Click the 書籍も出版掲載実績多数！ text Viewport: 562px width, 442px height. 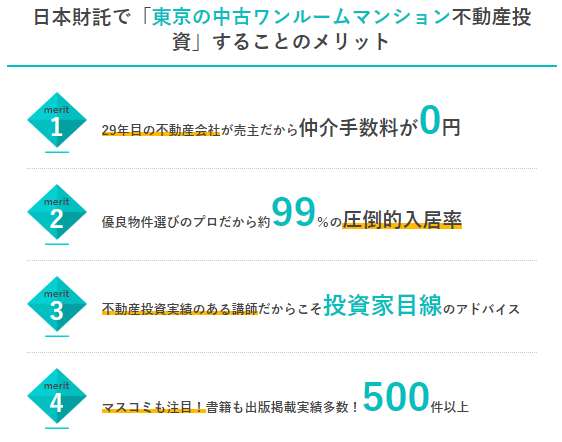[282, 407]
